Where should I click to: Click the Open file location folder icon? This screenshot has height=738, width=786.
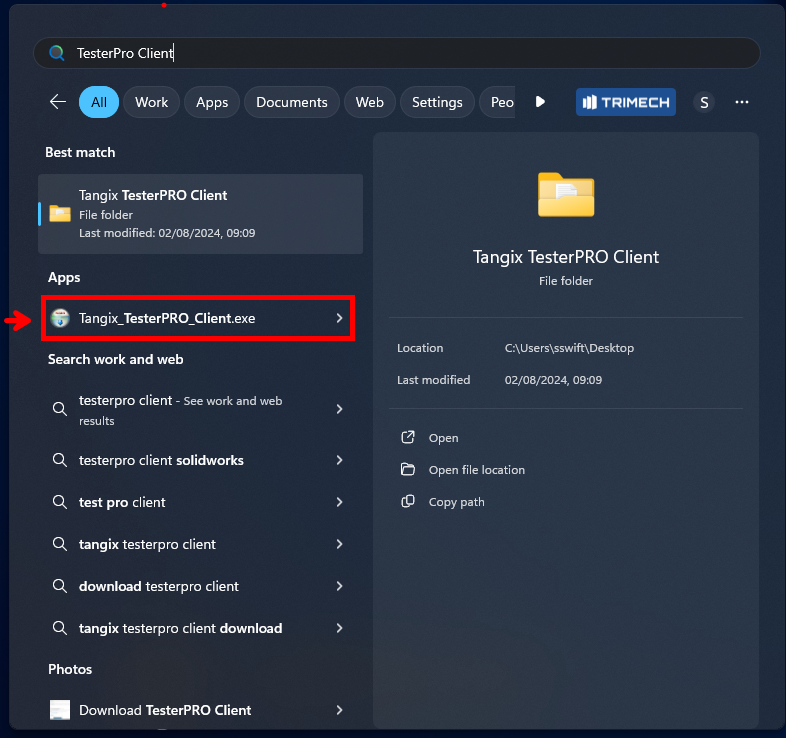(x=408, y=470)
